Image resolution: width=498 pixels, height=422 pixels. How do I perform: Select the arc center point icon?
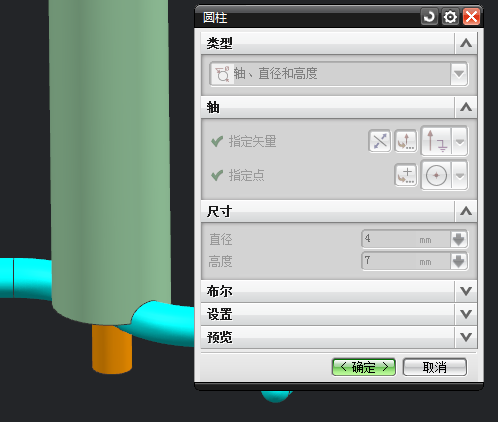pyautogui.click(x=436, y=175)
